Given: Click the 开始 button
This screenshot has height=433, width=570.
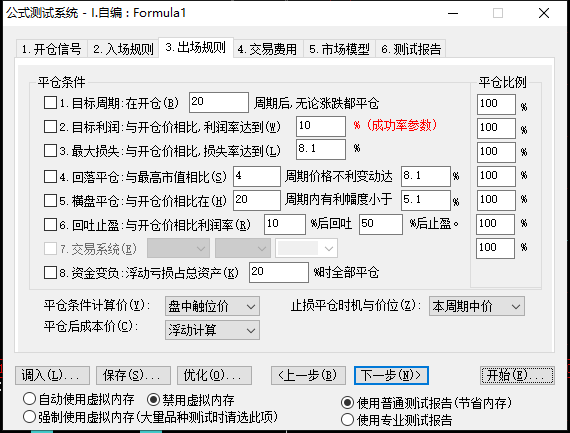Looking at the screenshot, I should pyautogui.click(x=517, y=375).
